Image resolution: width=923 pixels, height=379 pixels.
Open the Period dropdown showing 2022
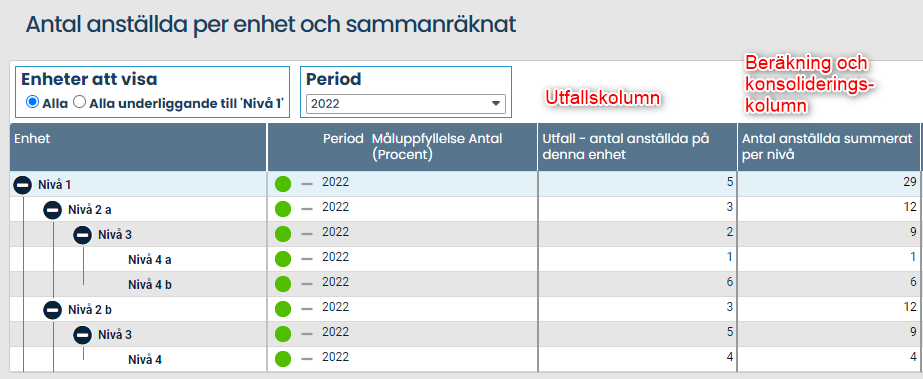pos(406,104)
